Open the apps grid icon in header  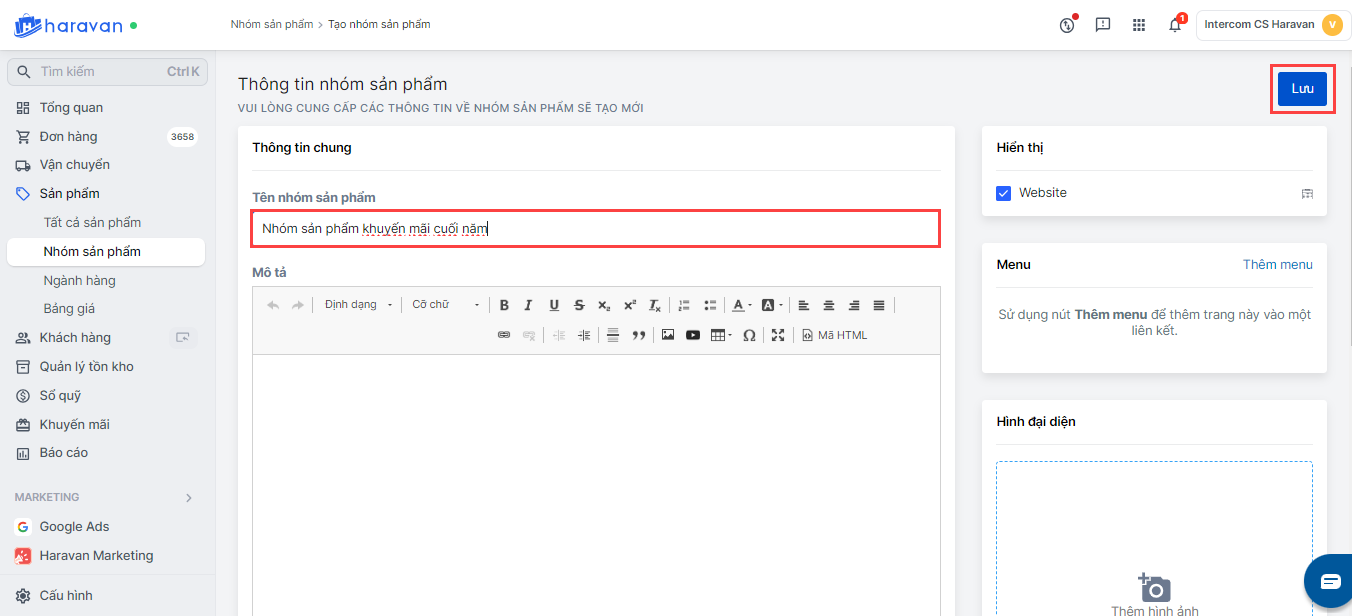coord(1139,25)
